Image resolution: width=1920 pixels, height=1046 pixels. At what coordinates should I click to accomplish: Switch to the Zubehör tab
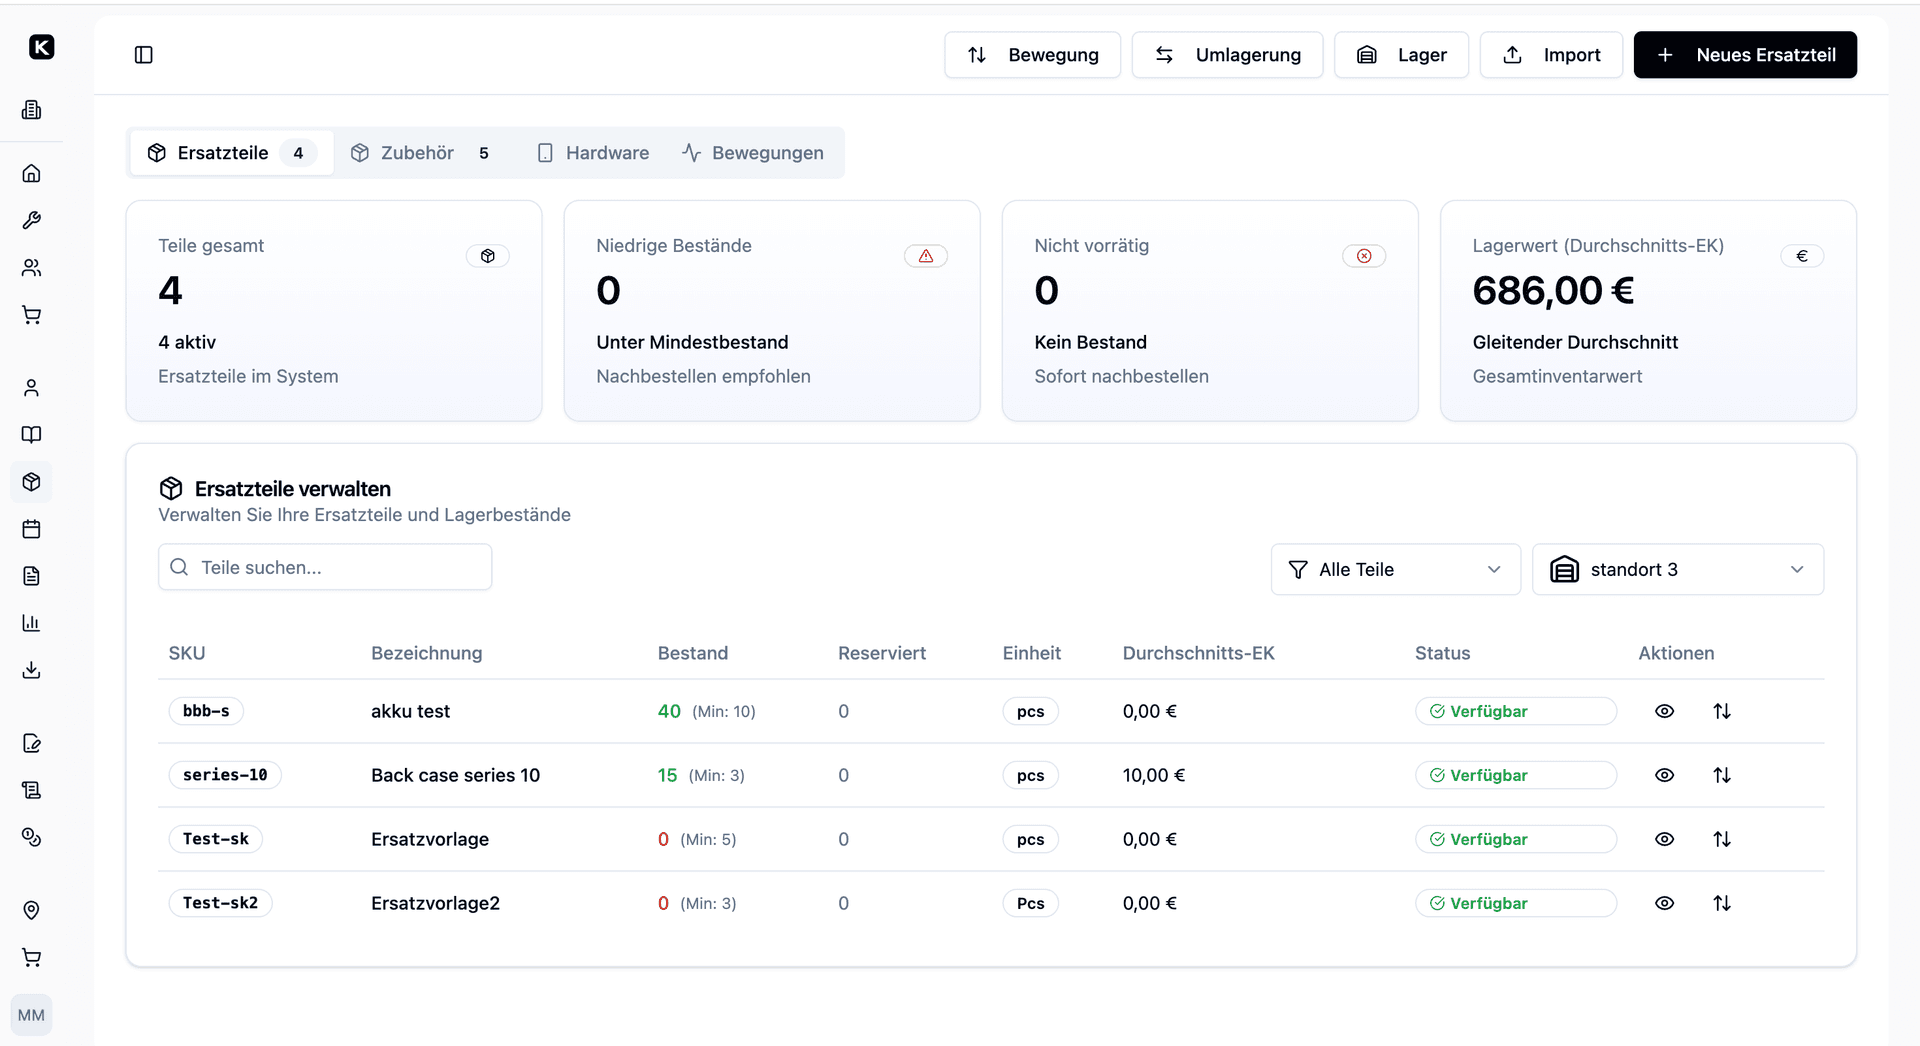coord(419,153)
